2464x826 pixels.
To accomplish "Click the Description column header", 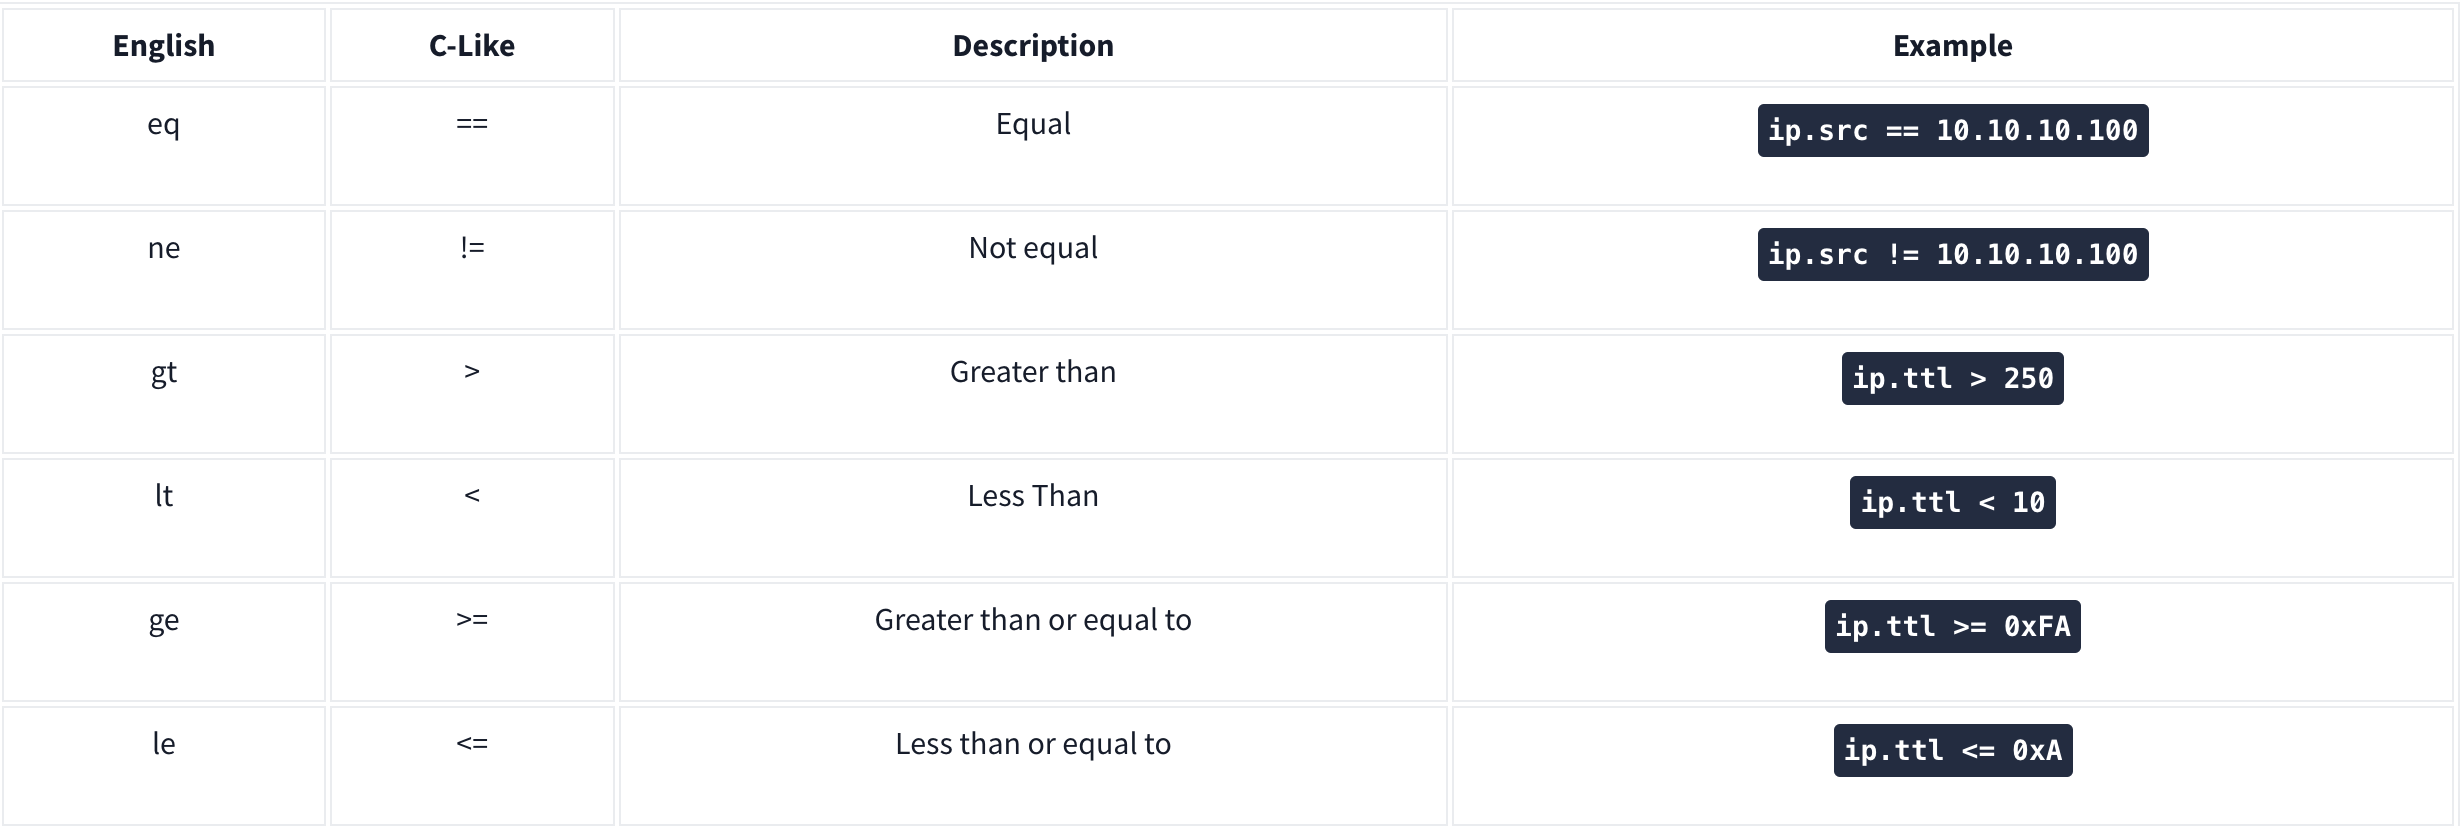I will point(1033,46).
